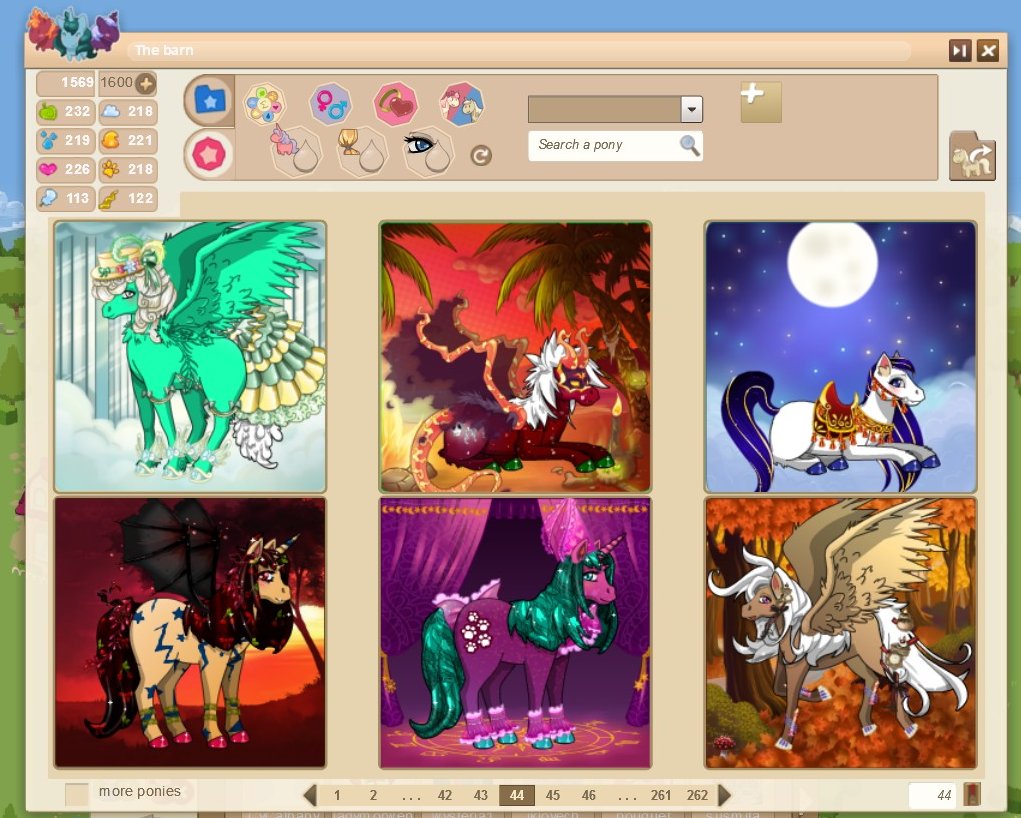Go to next page arrow
This screenshot has width=1021, height=818.
coord(724,795)
